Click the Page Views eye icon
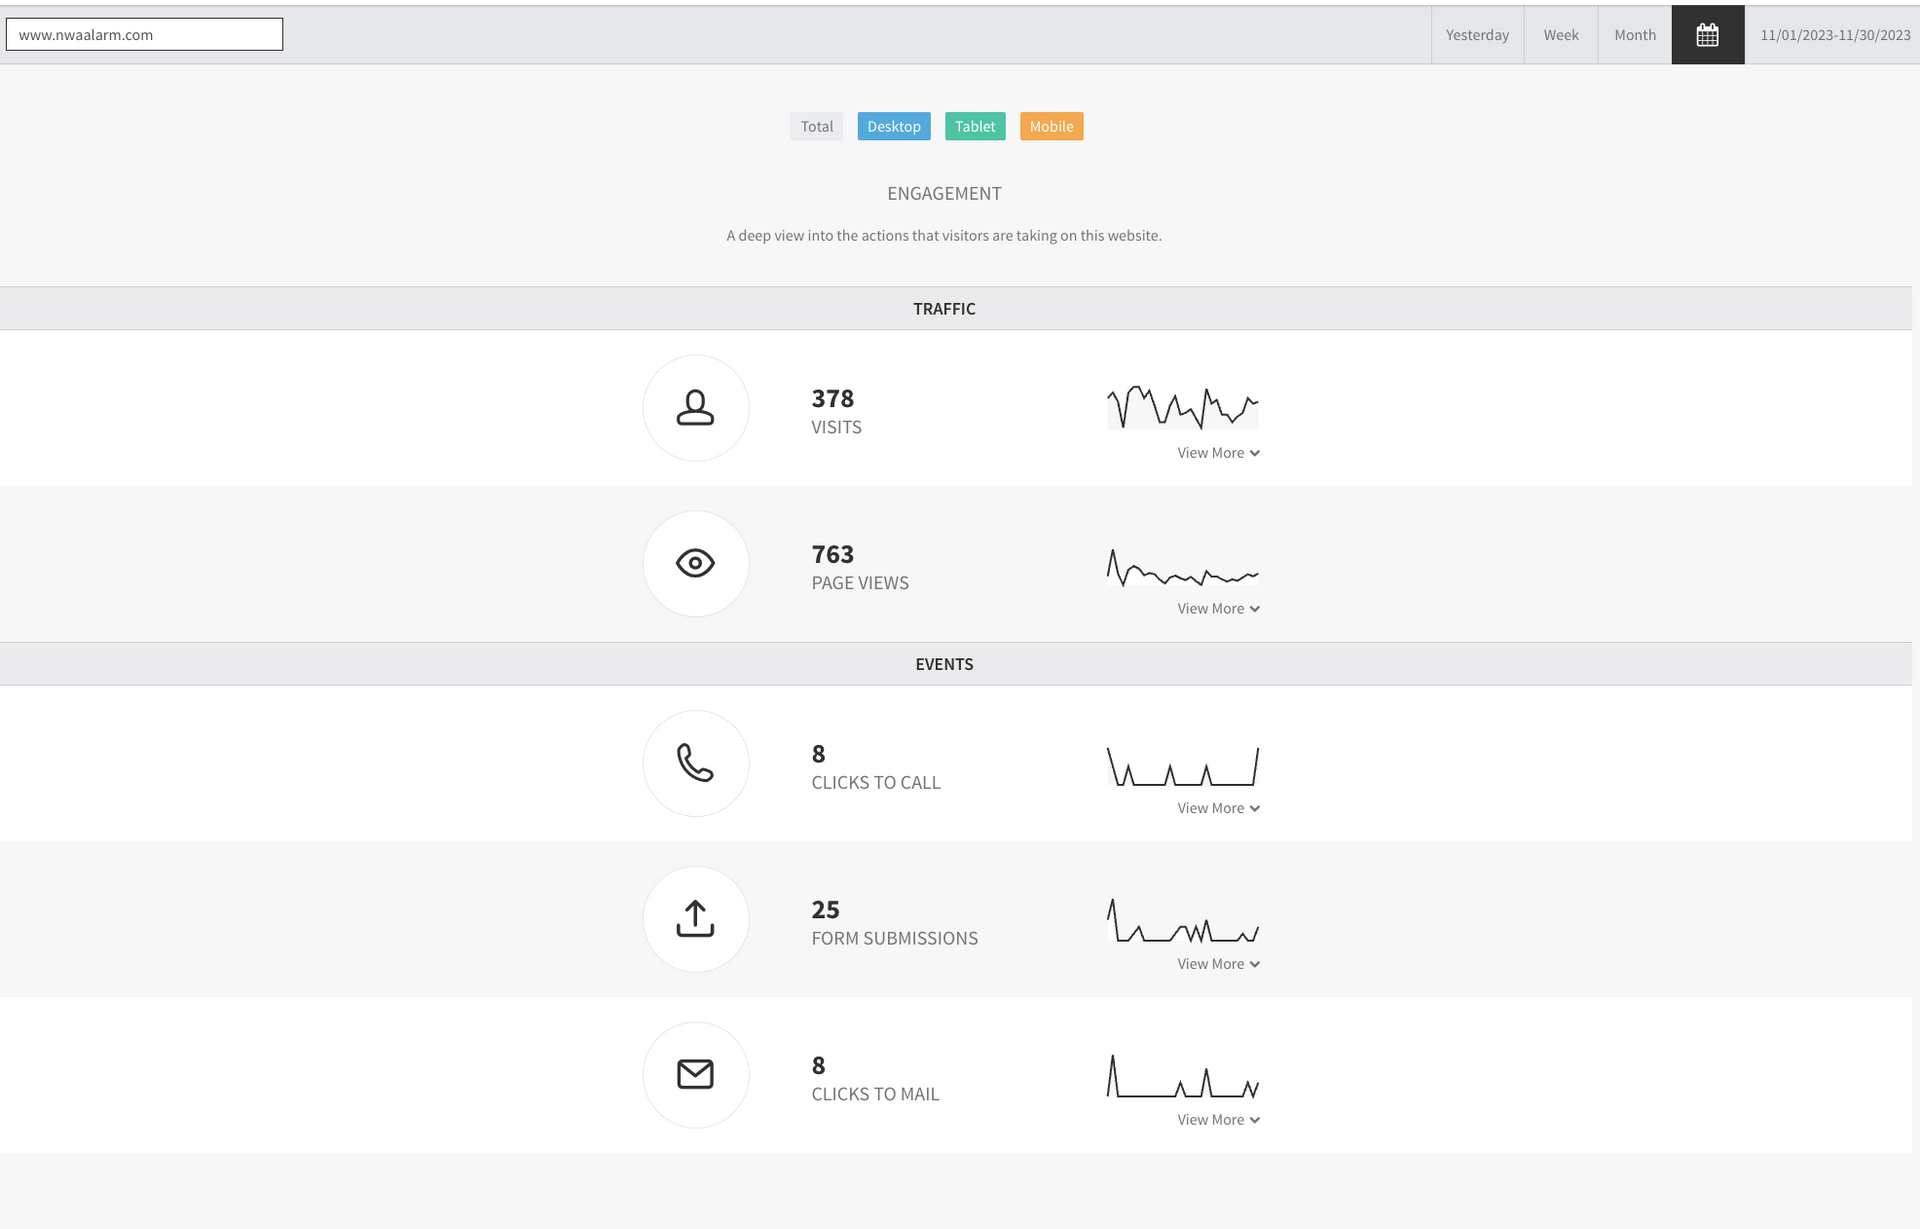Image resolution: width=1920 pixels, height=1229 pixels. [x=695, y=563]
